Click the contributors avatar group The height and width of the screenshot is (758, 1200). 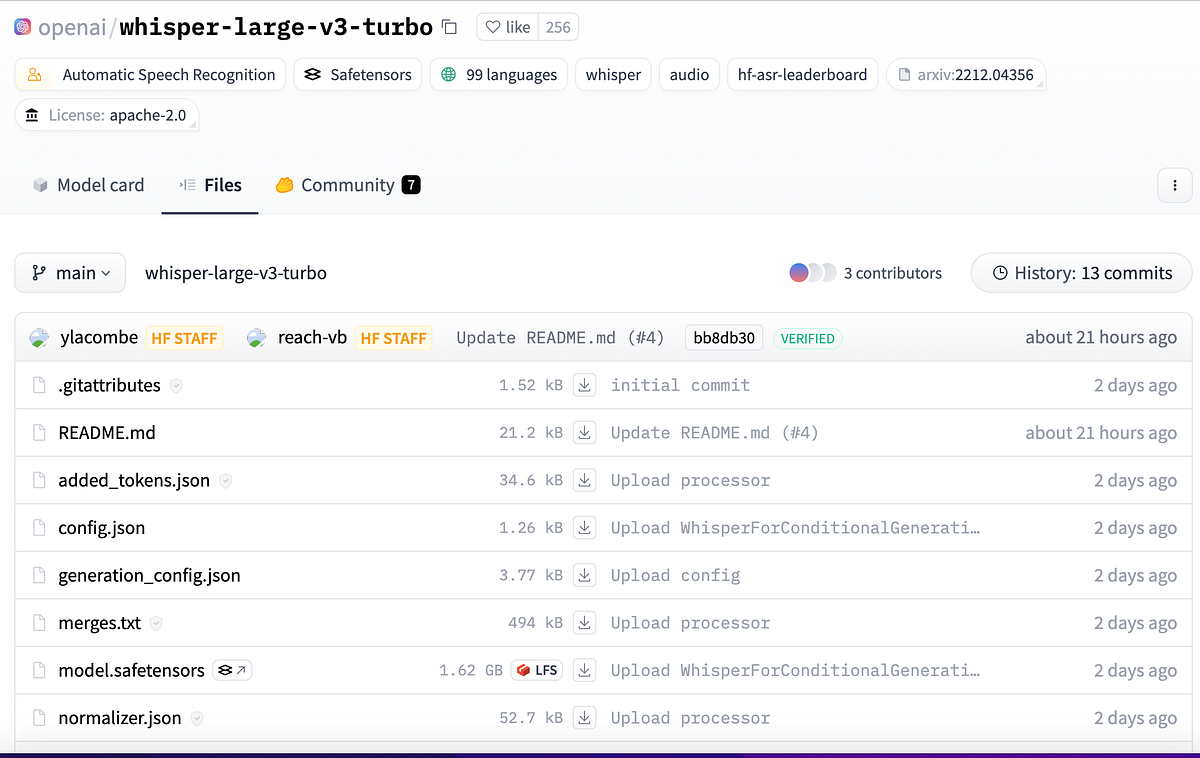point(812,272)
